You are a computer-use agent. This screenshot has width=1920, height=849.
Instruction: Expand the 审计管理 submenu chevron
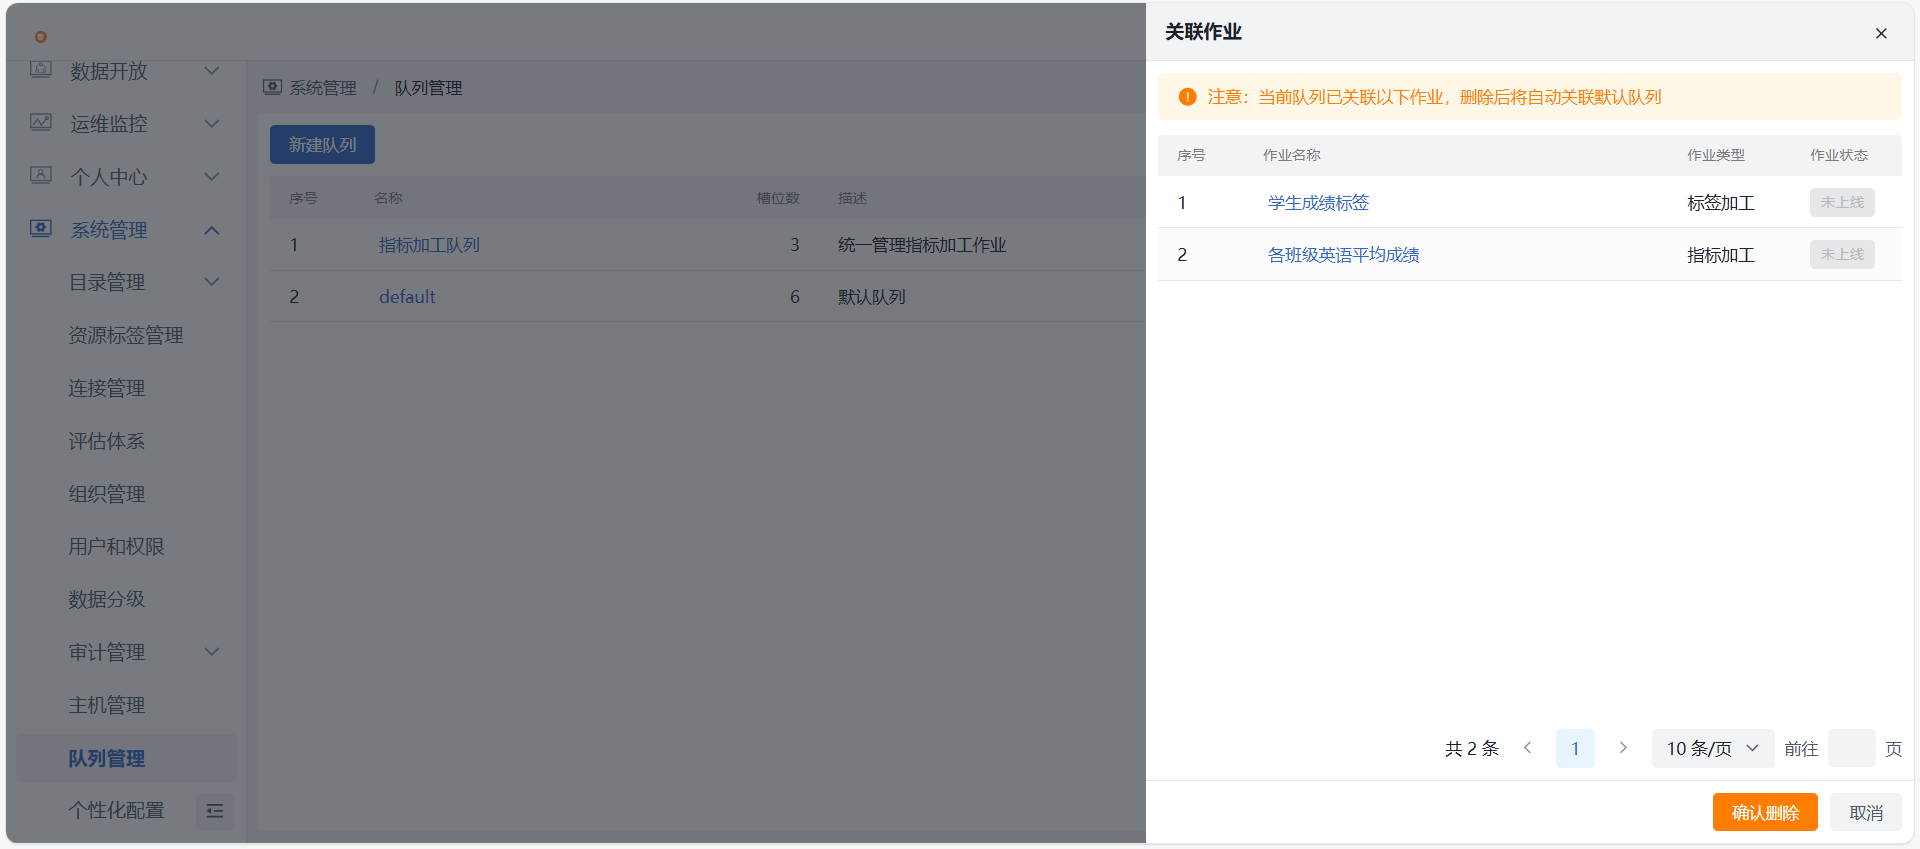coord(212,652)
